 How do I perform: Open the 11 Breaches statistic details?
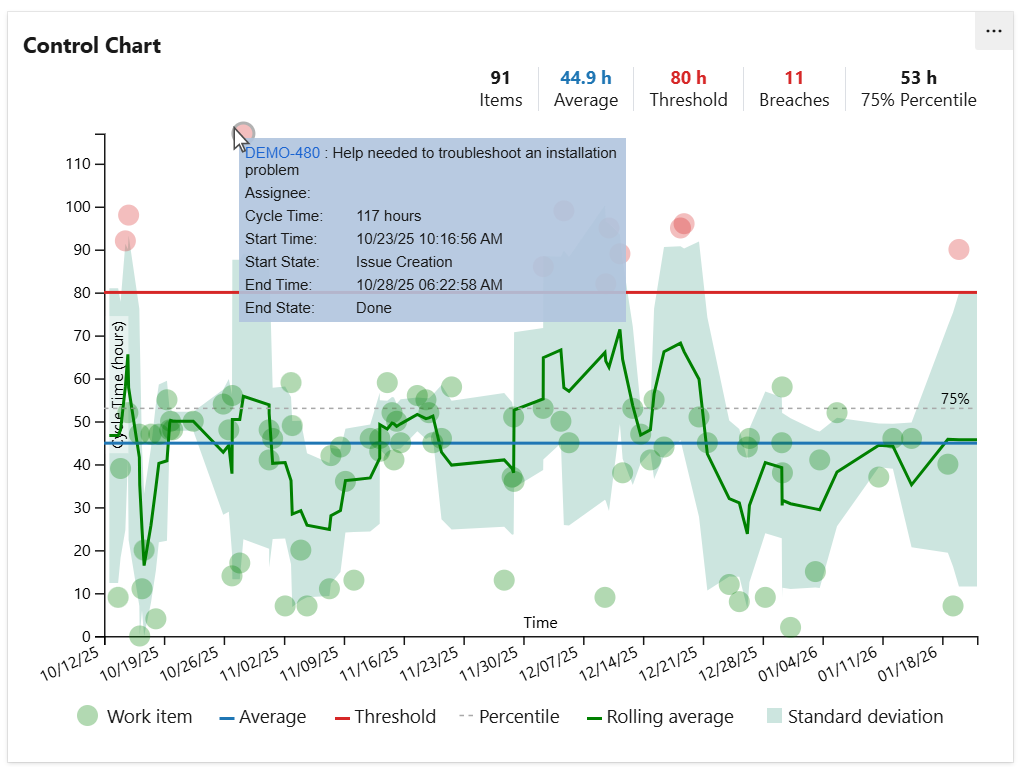click(x=794, y=88)
